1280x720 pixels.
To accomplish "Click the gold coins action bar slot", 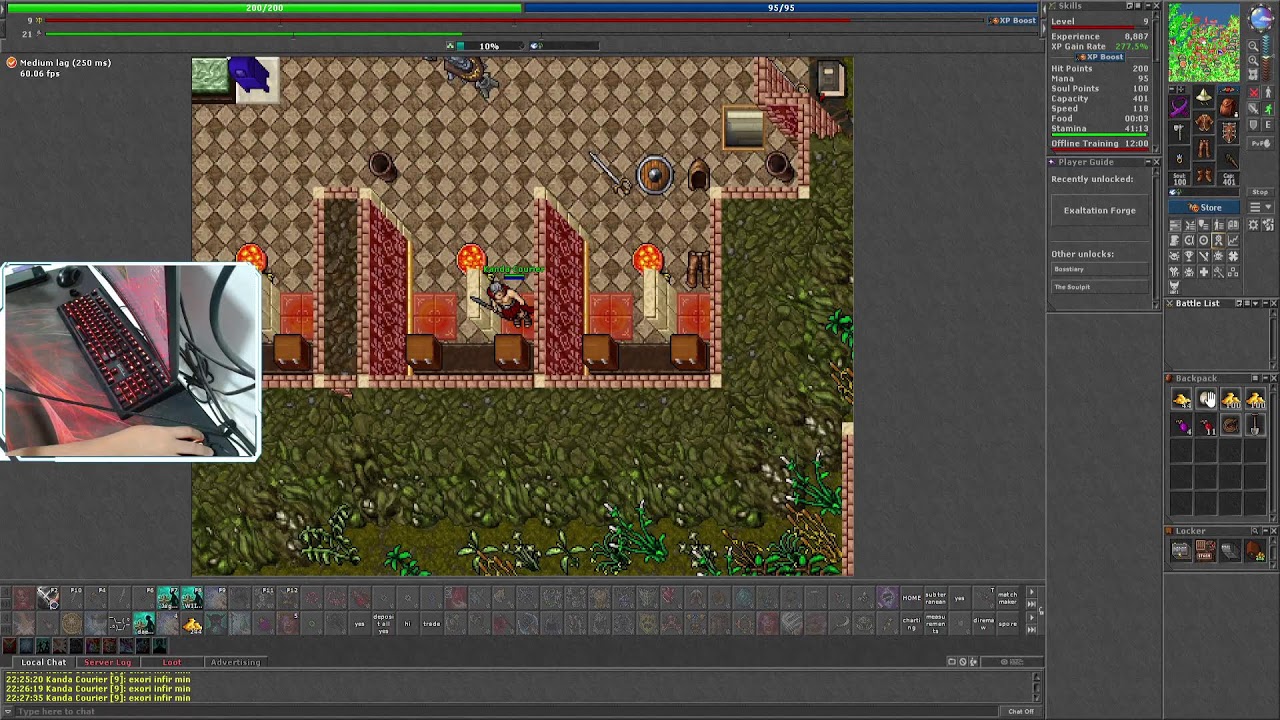I will coord(192,623).
